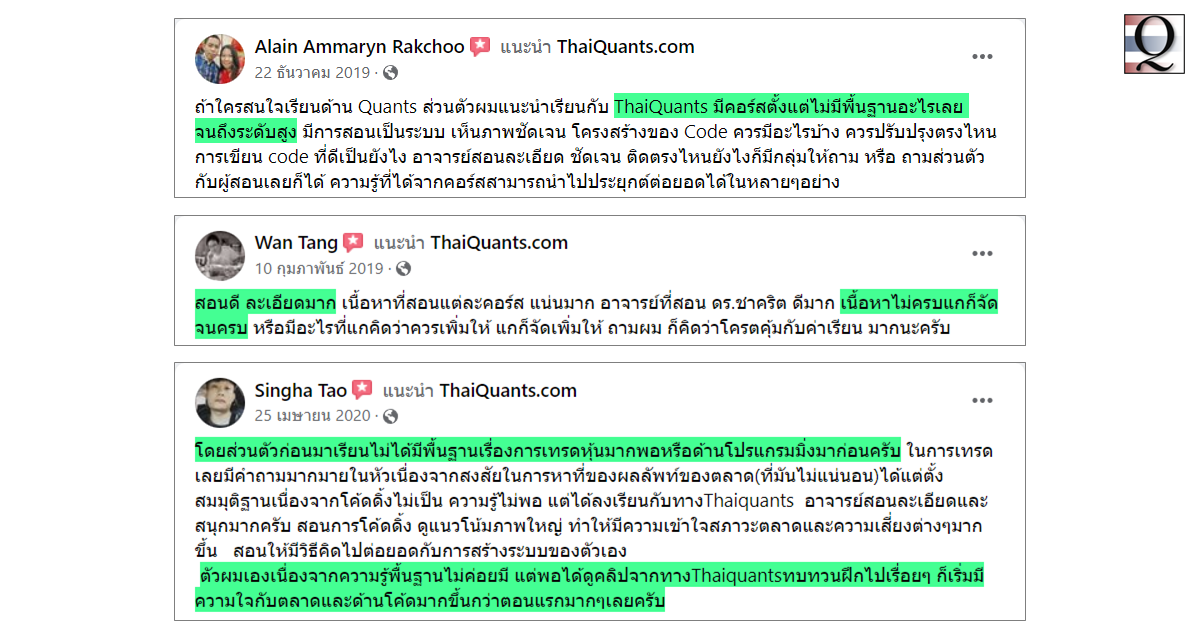Viewport: 1200px width, 628px height.
Task: Open ThaiQuants.com link in Singha Tao's review
Action: (508, 391)
